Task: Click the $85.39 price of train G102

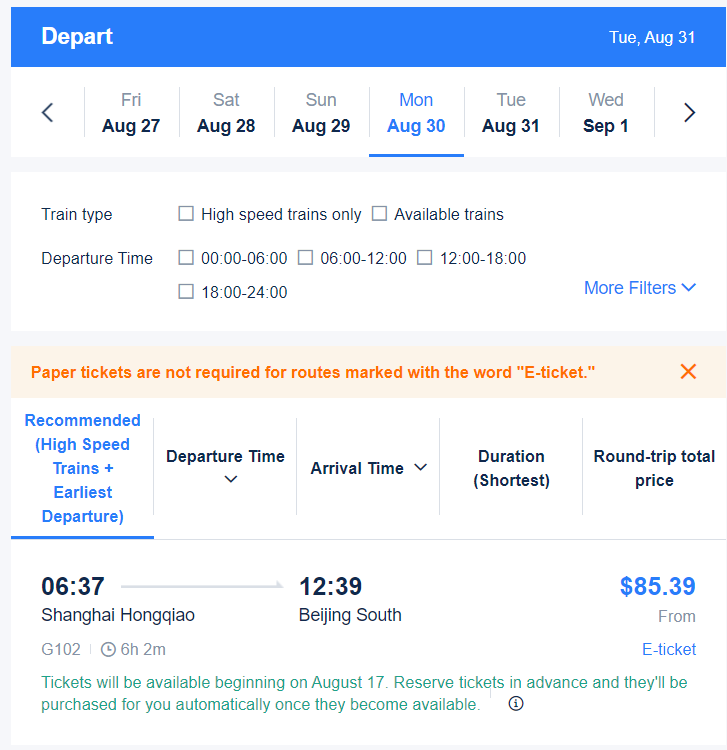Action: pos(657,586)
